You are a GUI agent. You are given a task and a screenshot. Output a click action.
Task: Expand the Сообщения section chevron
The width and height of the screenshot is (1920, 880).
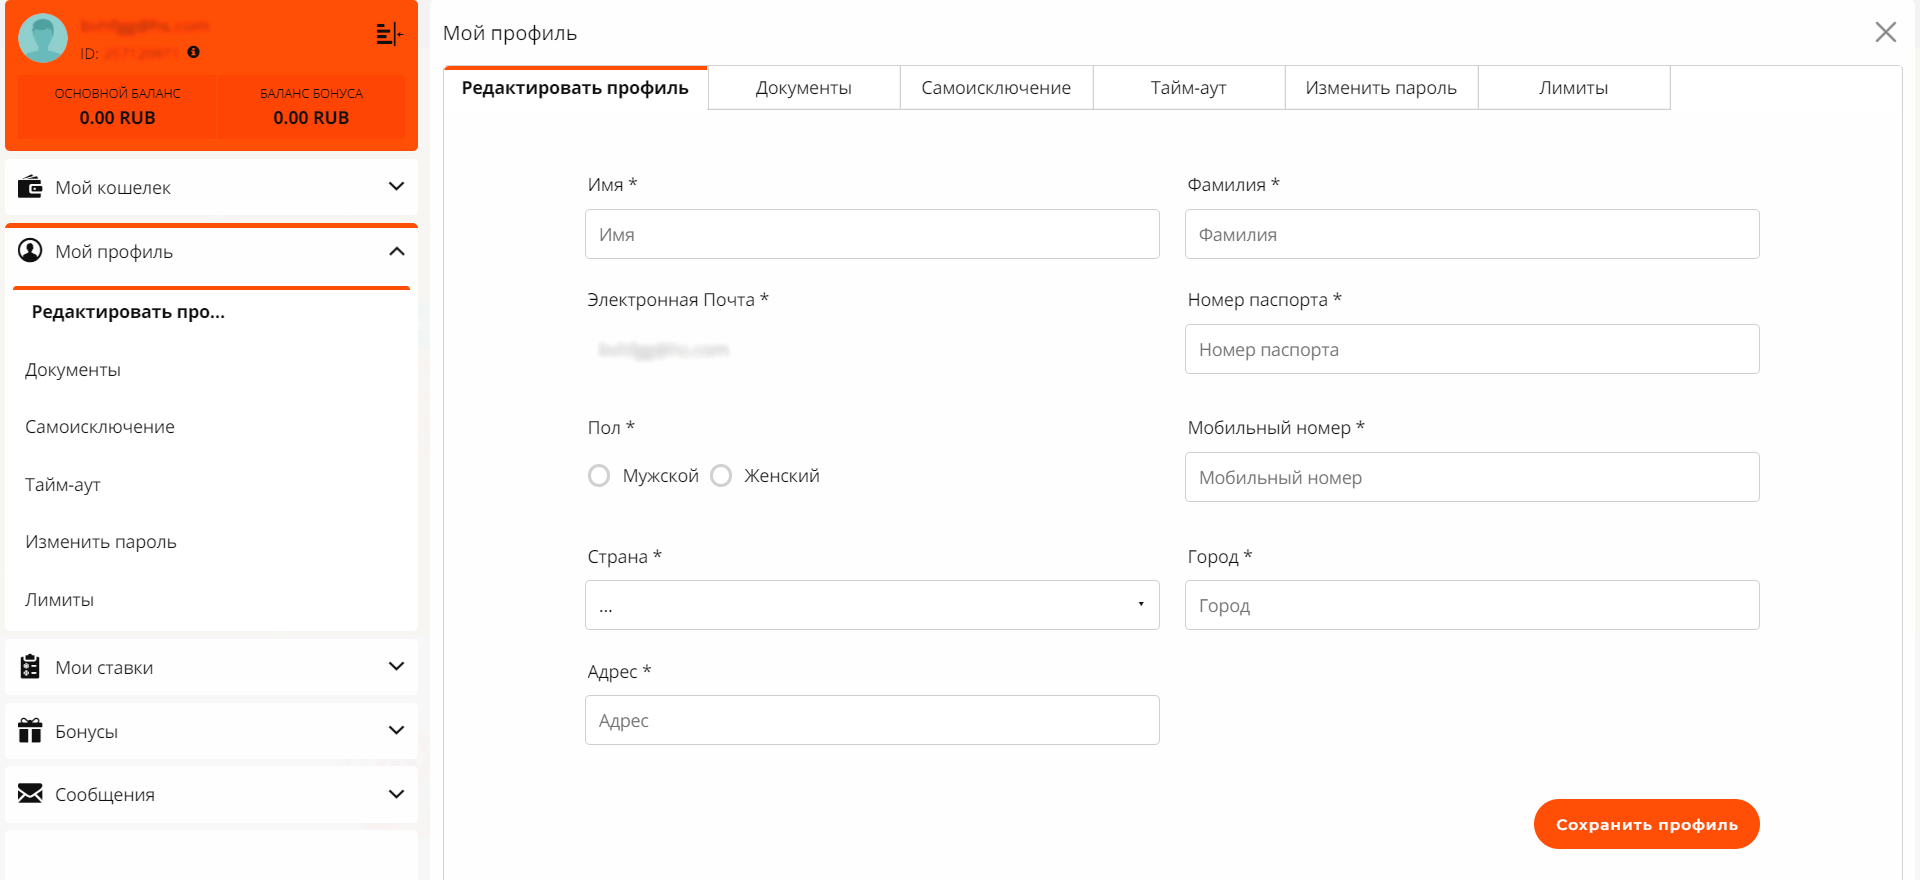[396, 794]
